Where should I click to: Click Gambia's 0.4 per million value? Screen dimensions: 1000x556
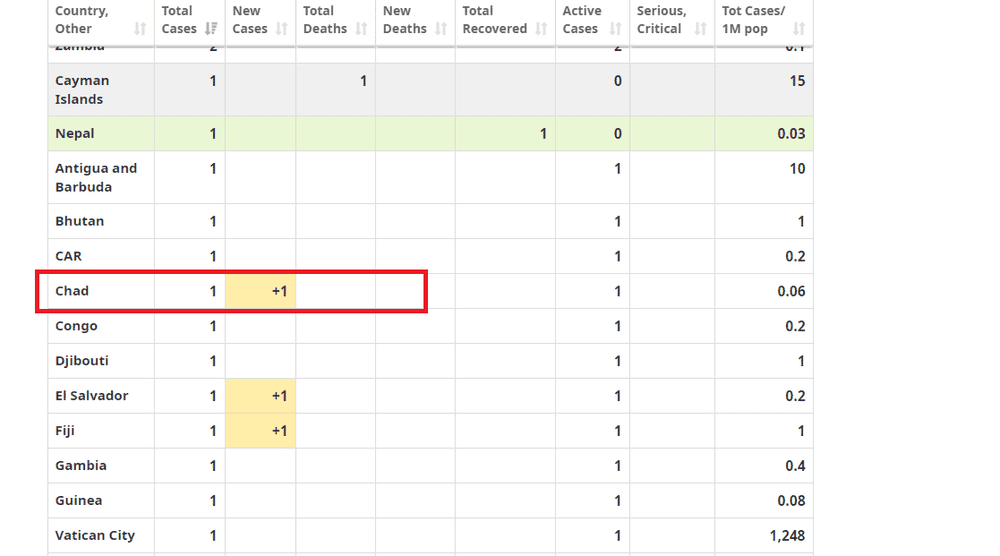pos(795,466)
